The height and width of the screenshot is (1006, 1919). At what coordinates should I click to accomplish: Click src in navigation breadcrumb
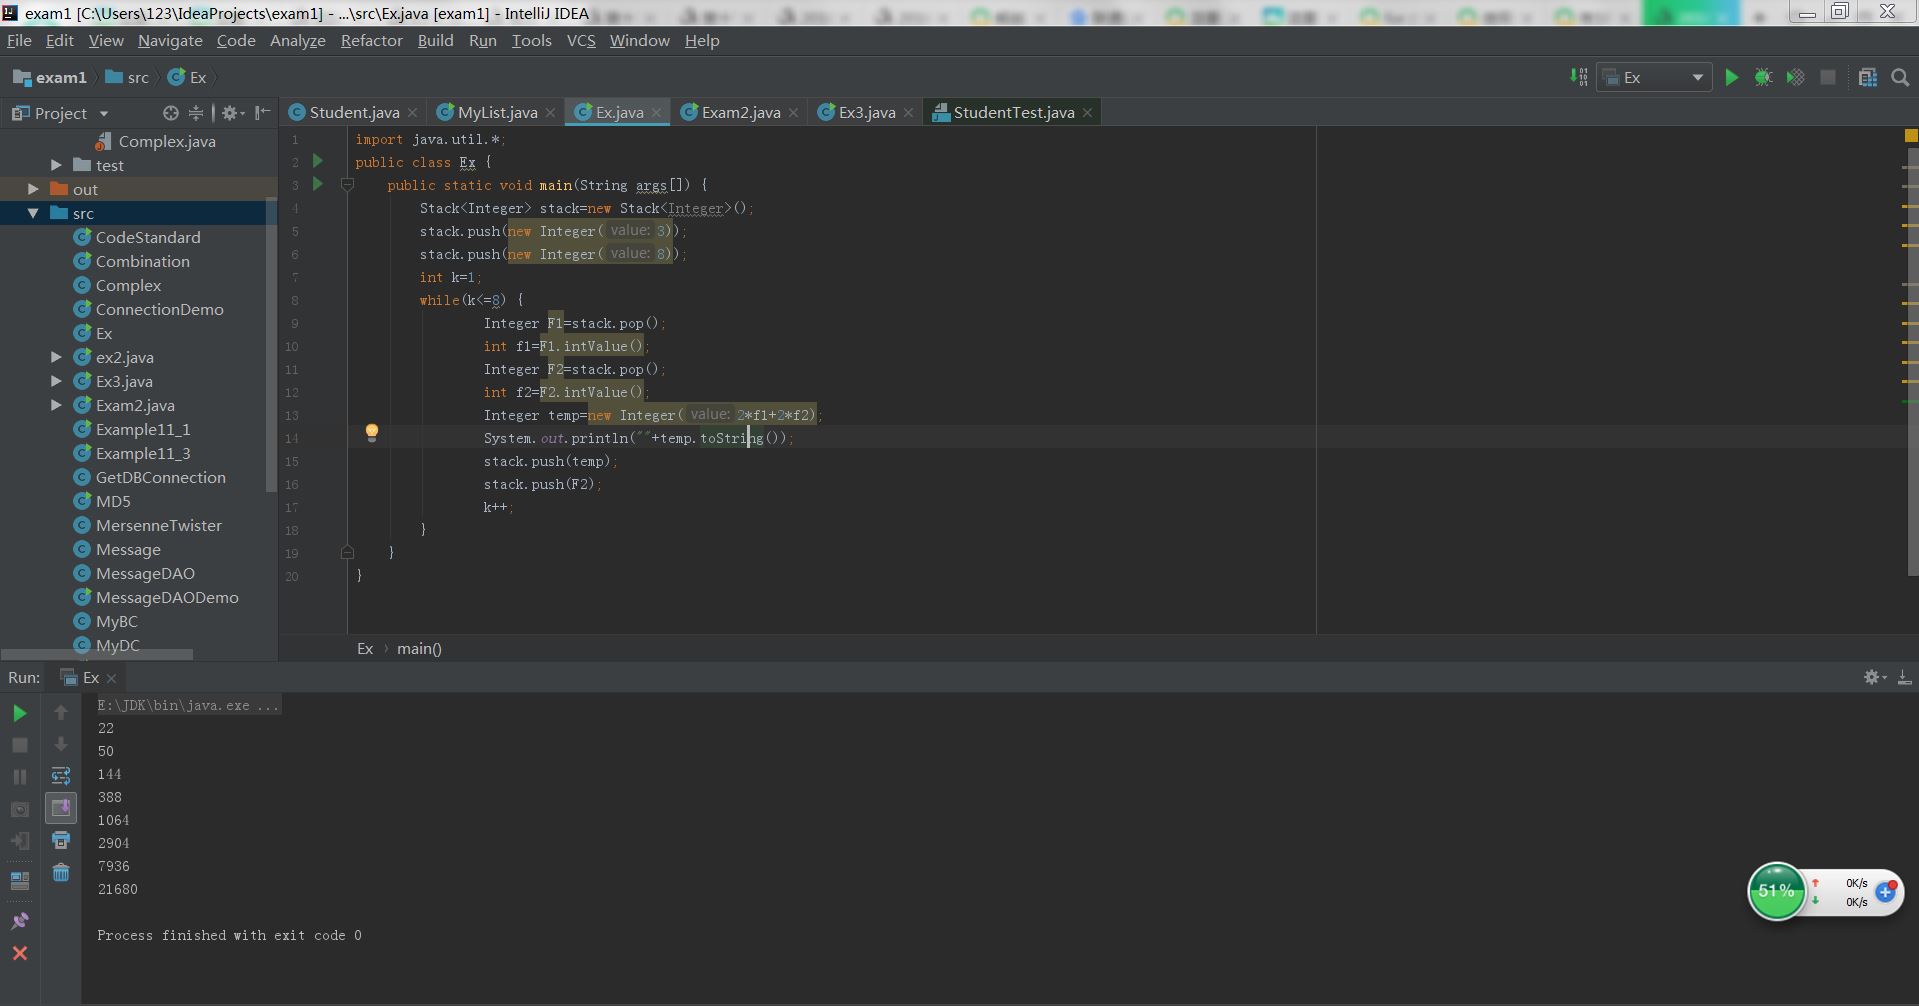pyautogui.click(x=127, y=77)
